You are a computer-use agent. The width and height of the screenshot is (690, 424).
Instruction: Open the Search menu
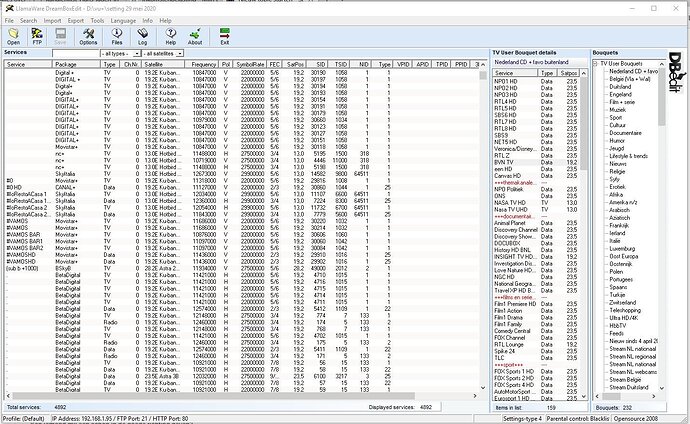click(x=29, y=21)
